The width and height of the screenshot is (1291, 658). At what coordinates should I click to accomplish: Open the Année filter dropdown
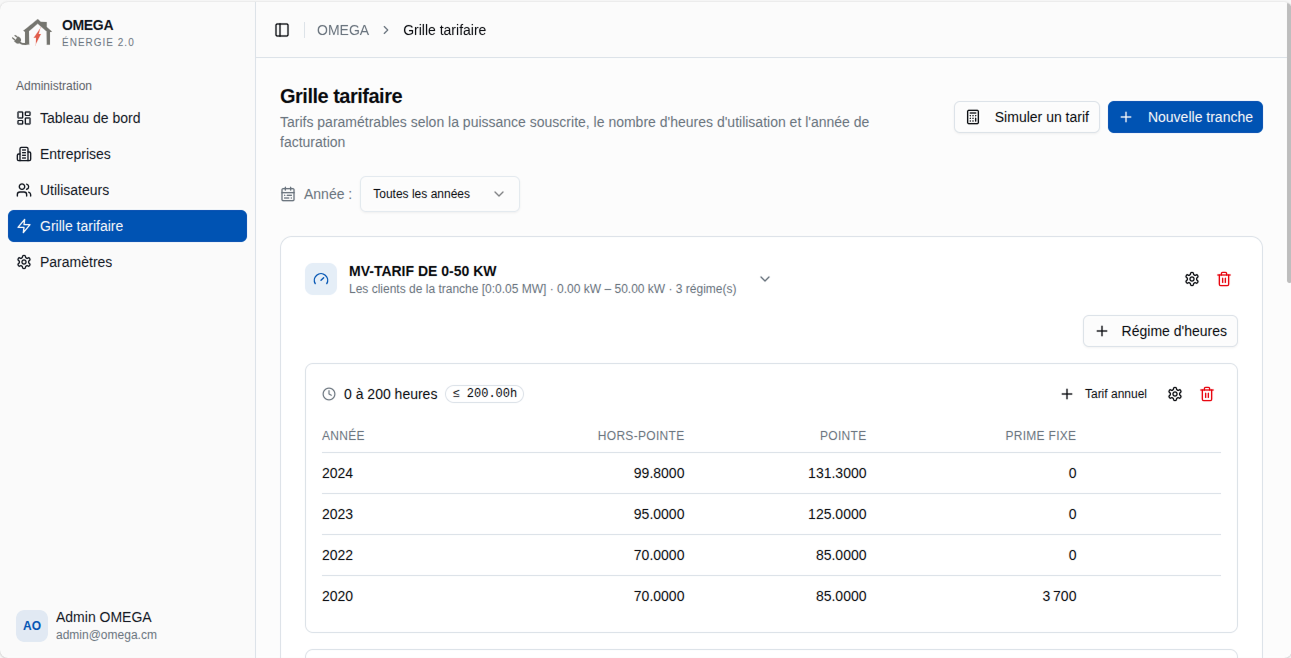click(x=440, y=194)
